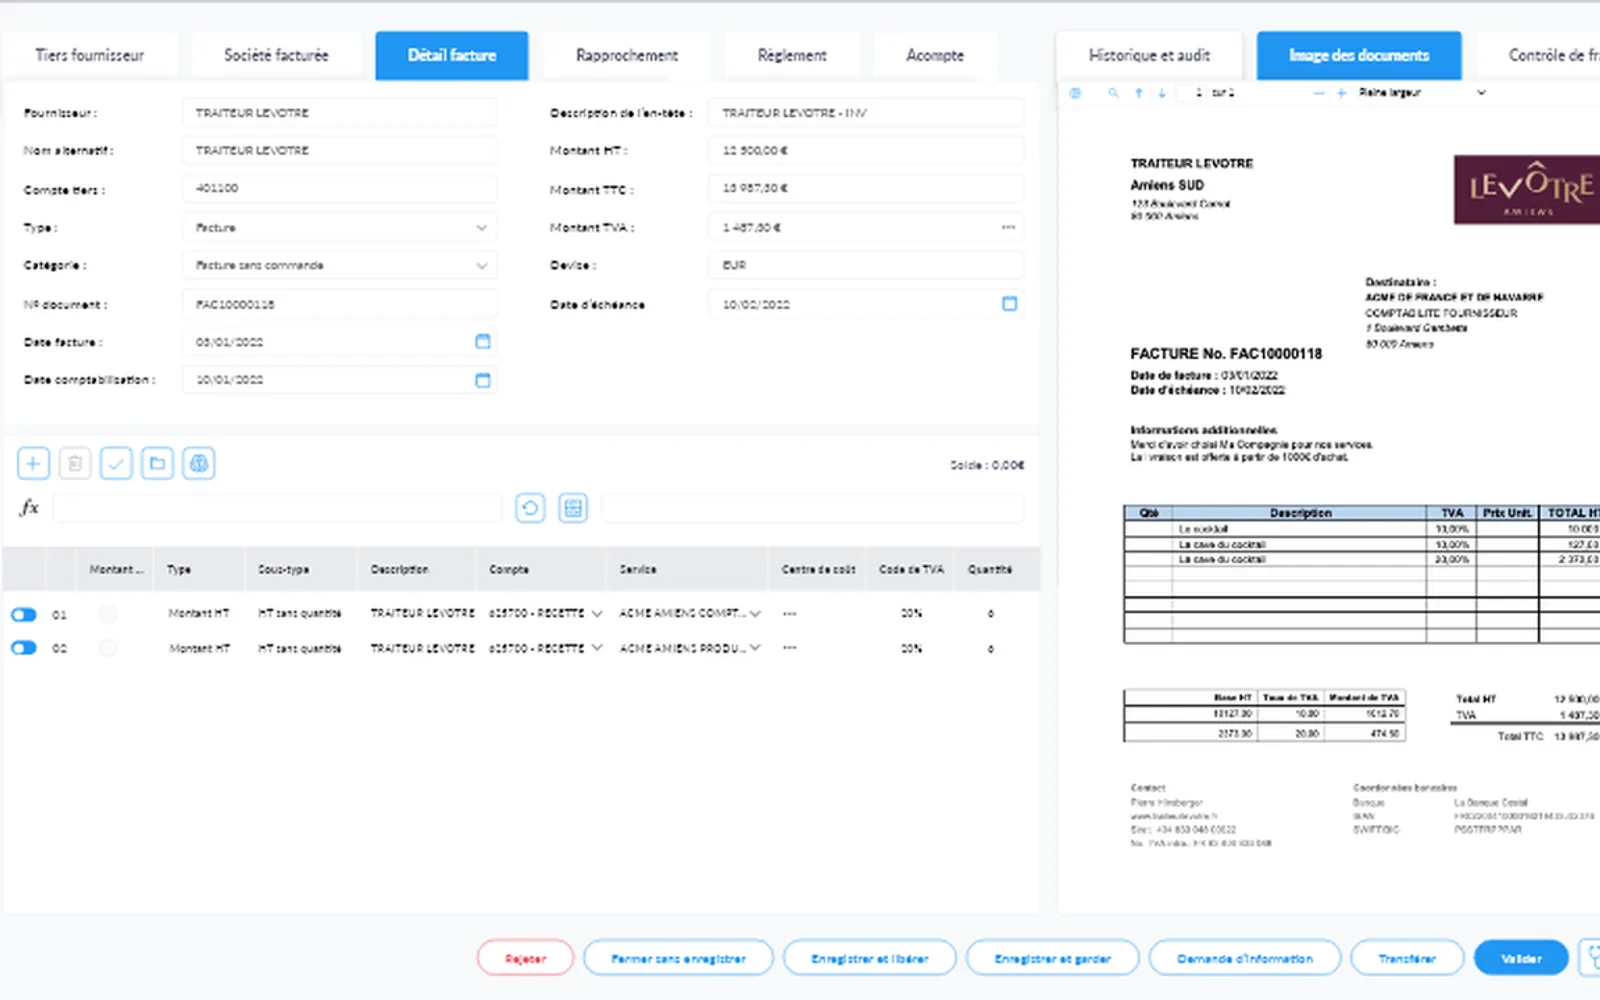This screenshot has width=1600, height=1000.
Task: Click the delete line trash icon
Action: [75, 463]
